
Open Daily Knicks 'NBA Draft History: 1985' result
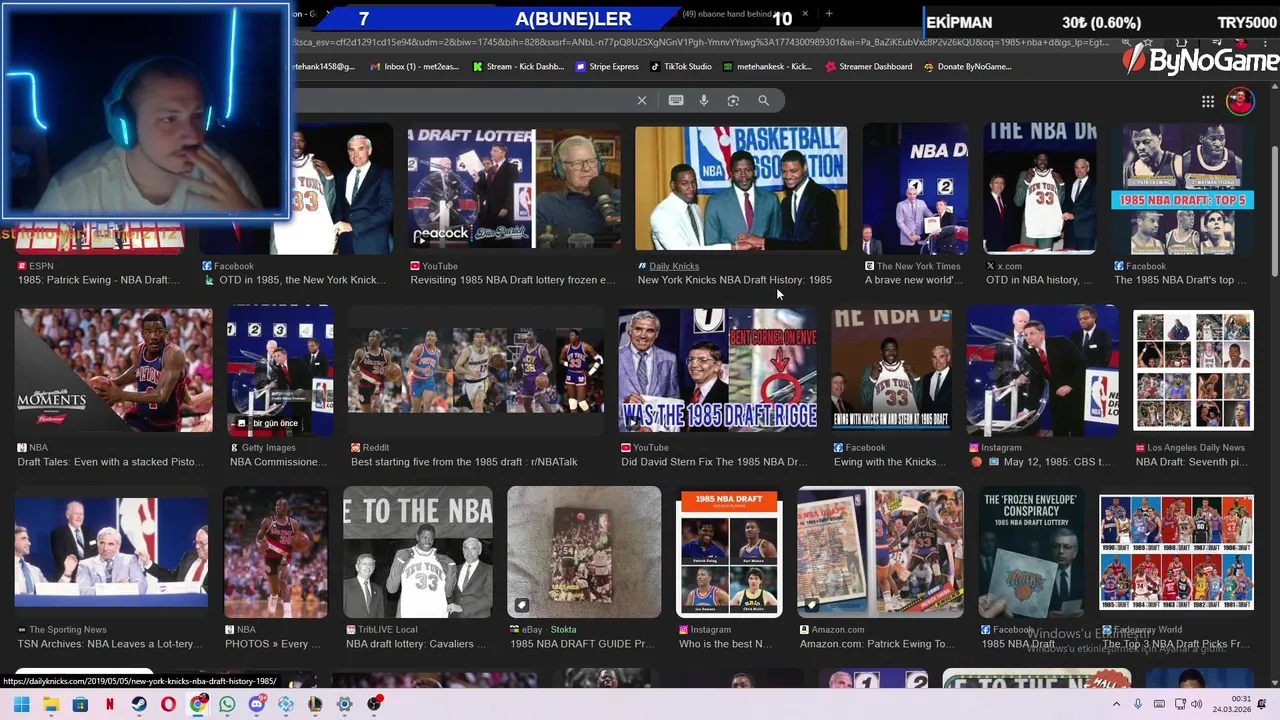[x=735, y=280]
